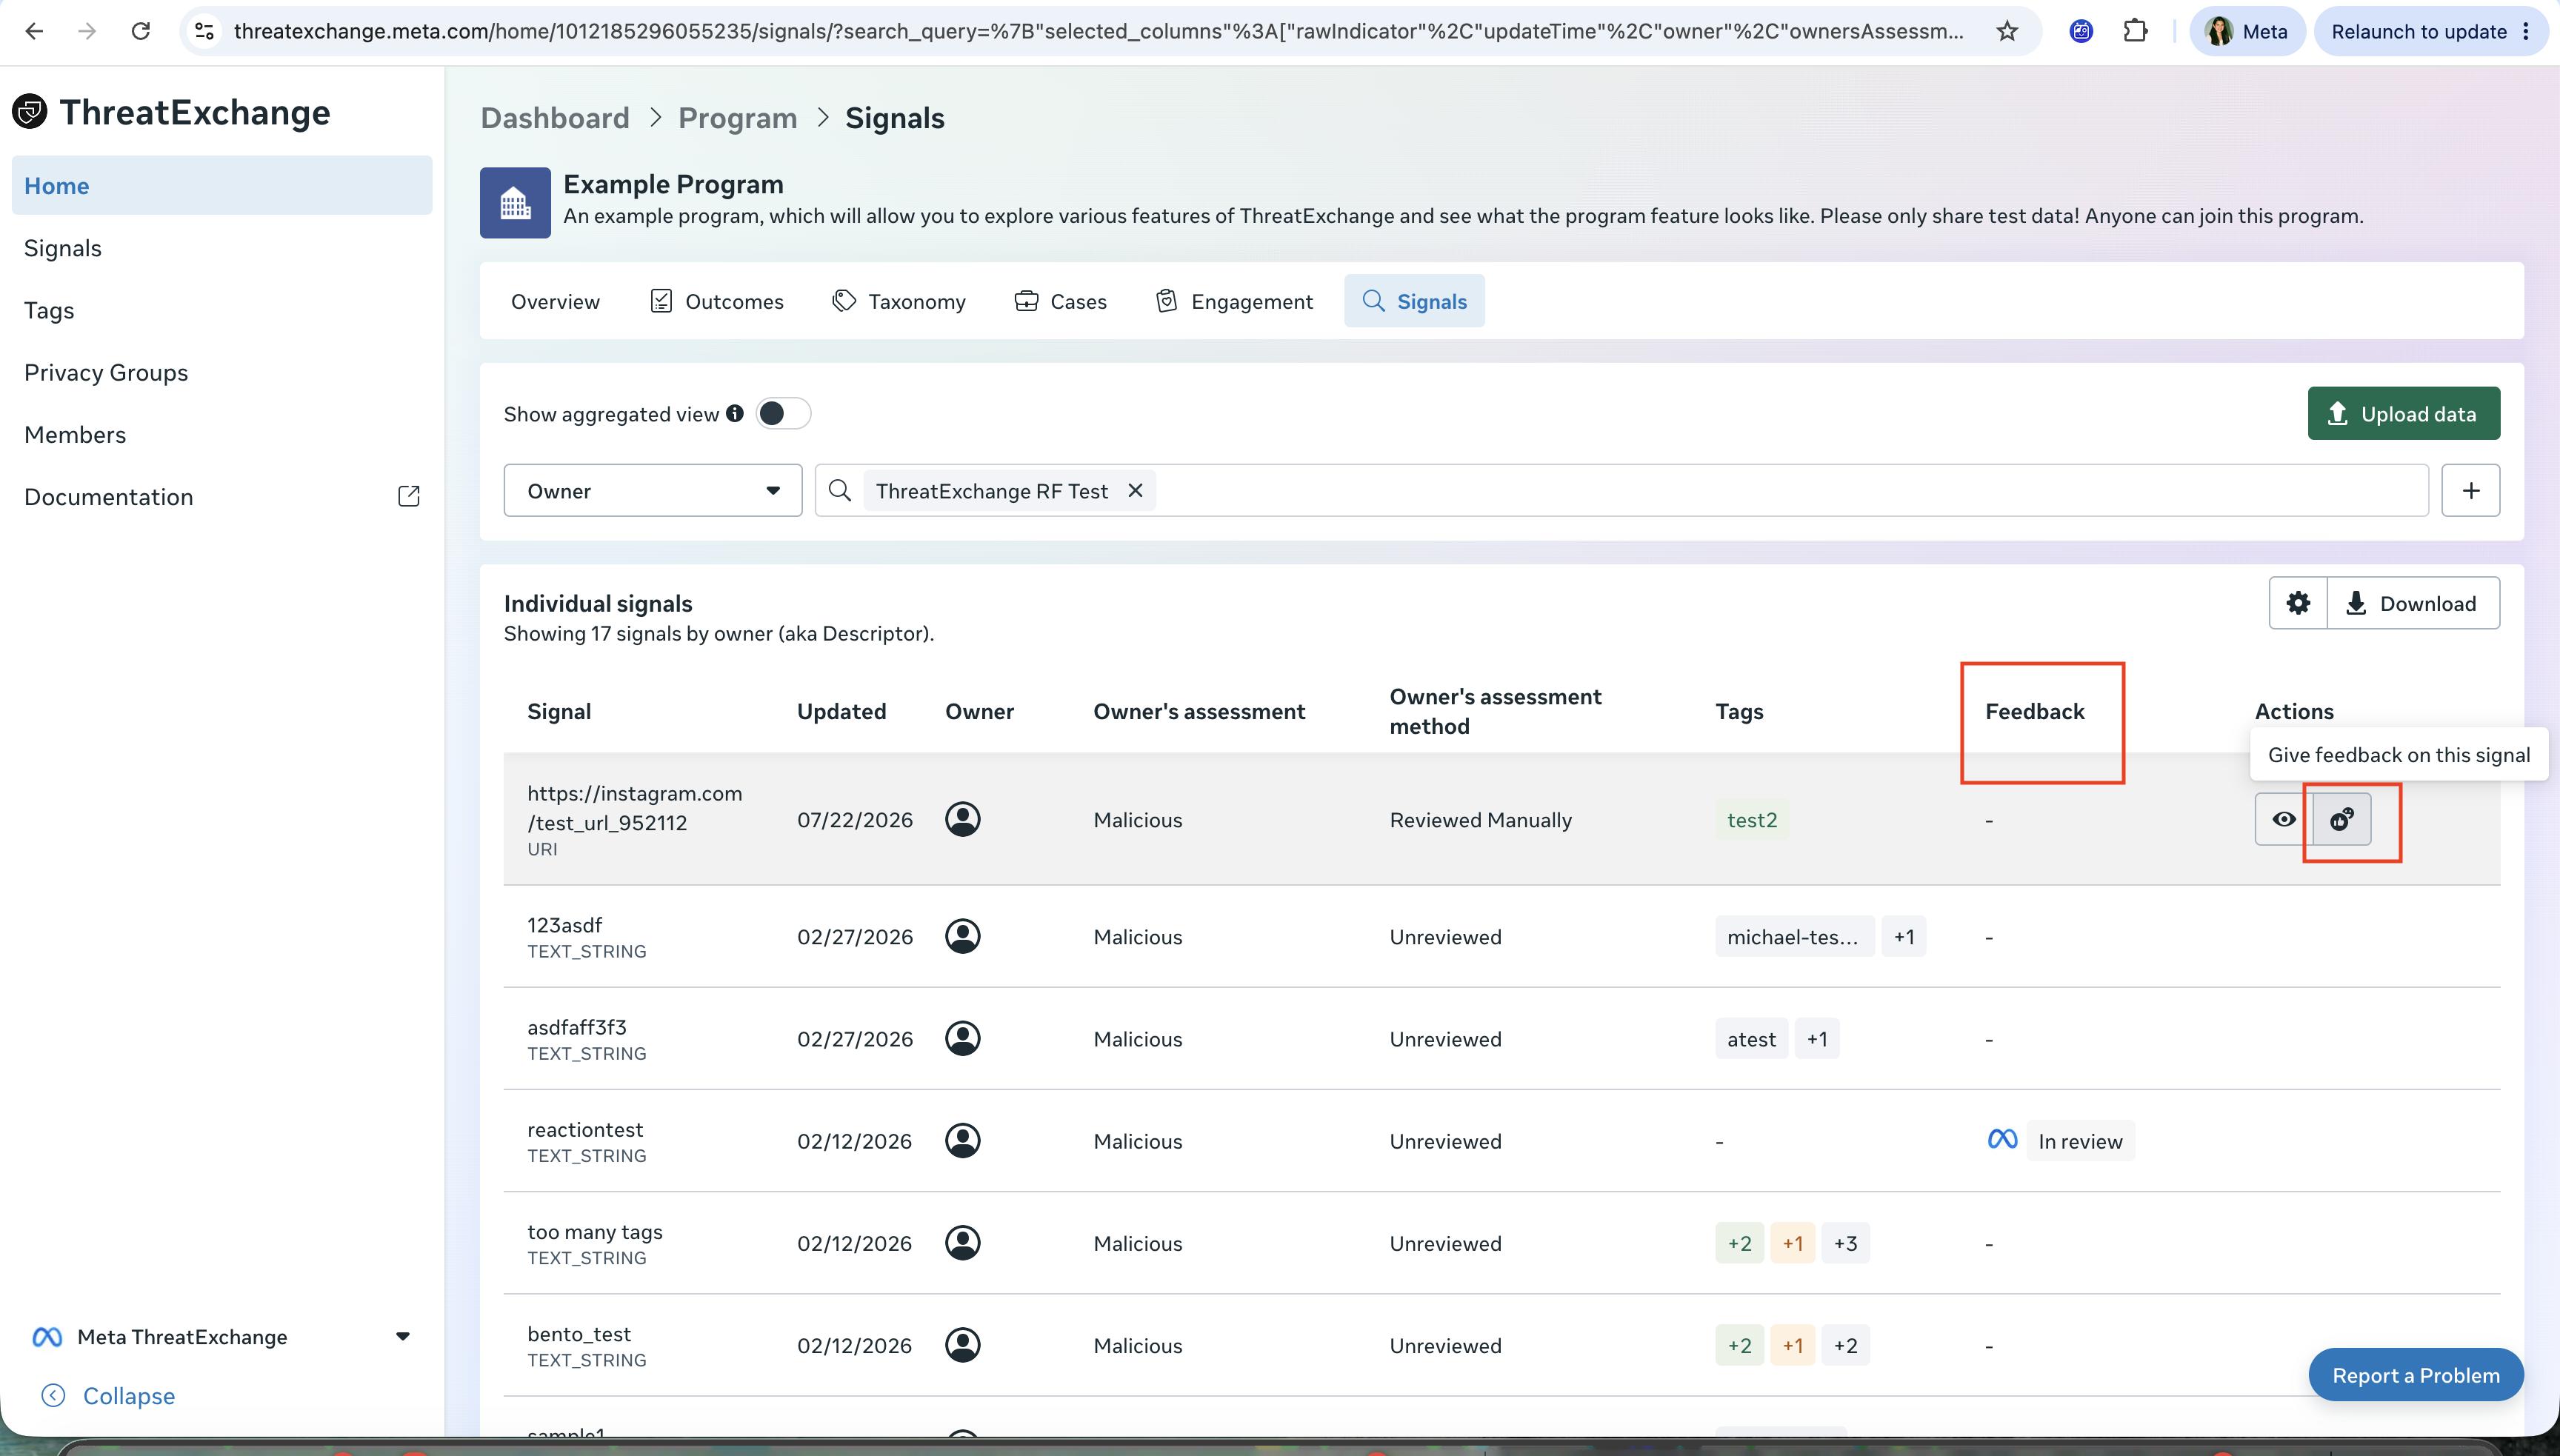The image size is (2560, 1456).
Task: Open Signals in the sidebar
Action: pos(222,247)
